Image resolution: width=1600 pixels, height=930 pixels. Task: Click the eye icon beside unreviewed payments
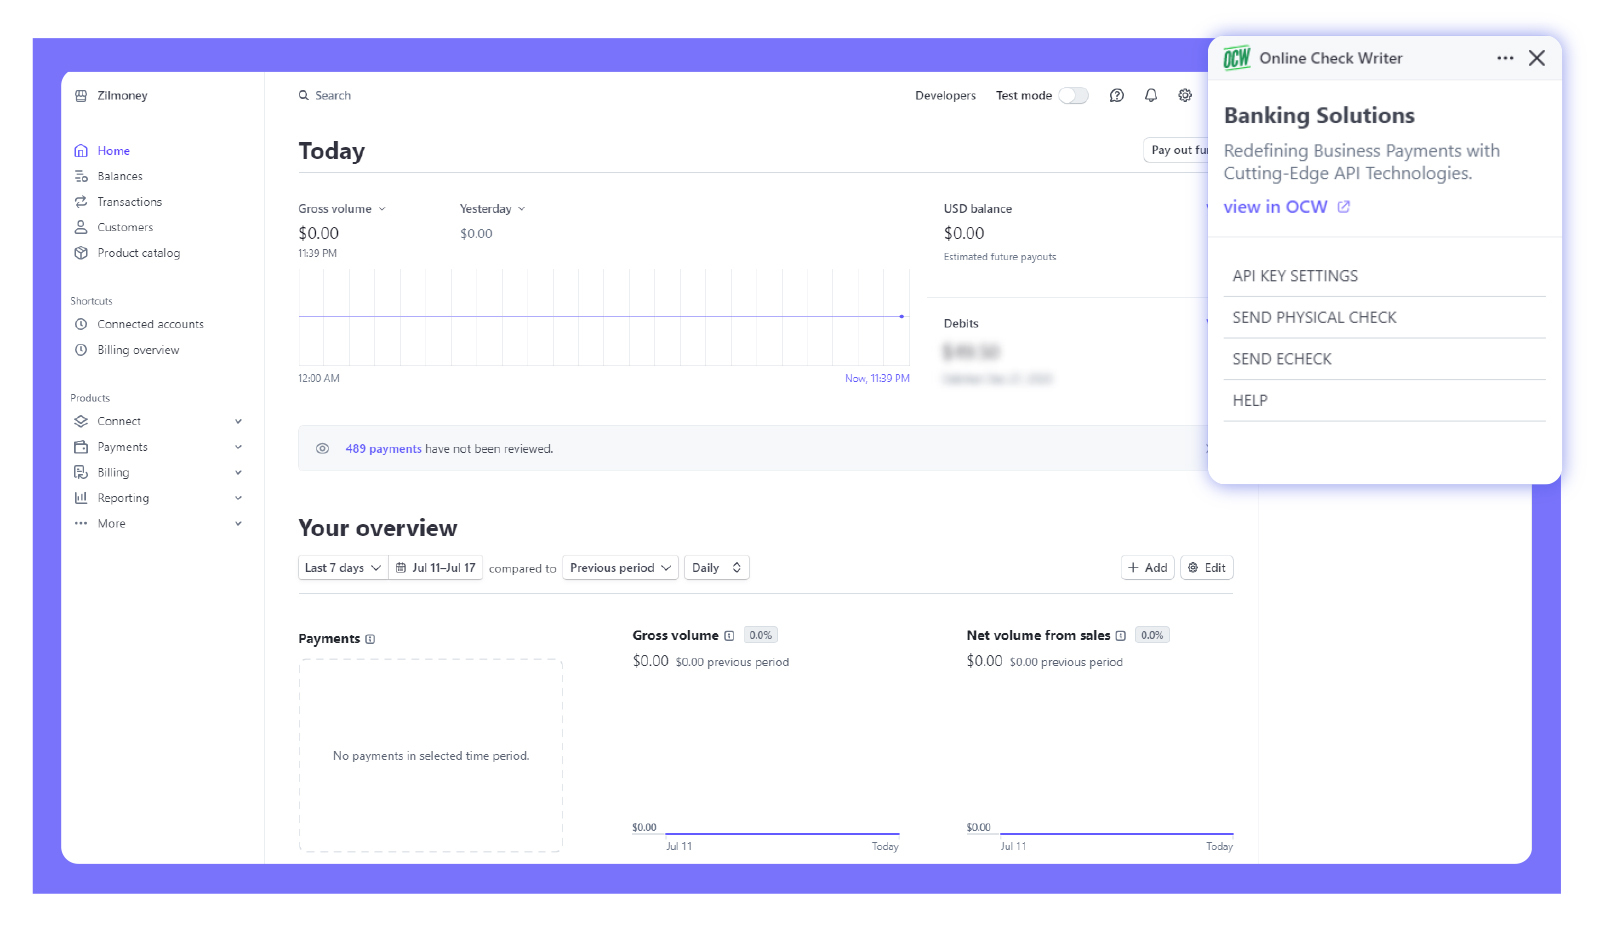[x=322, y=449]
